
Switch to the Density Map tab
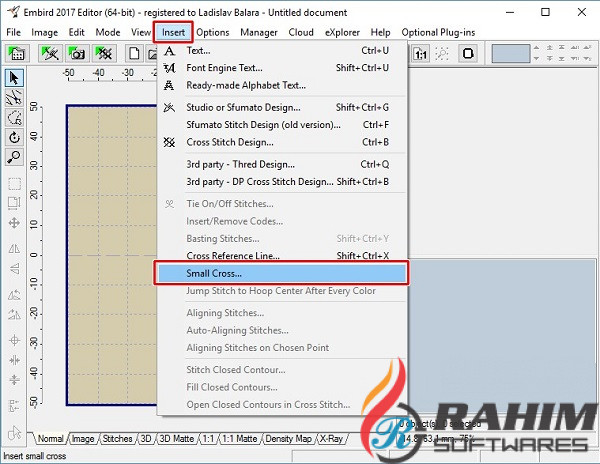click(289, 439)
